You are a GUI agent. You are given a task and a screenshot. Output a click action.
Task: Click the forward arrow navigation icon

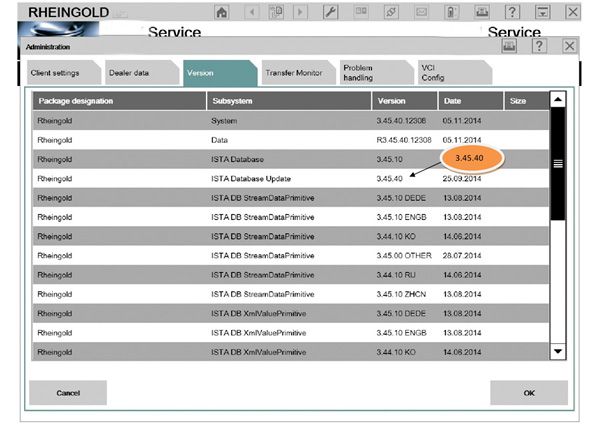(299, 12)
